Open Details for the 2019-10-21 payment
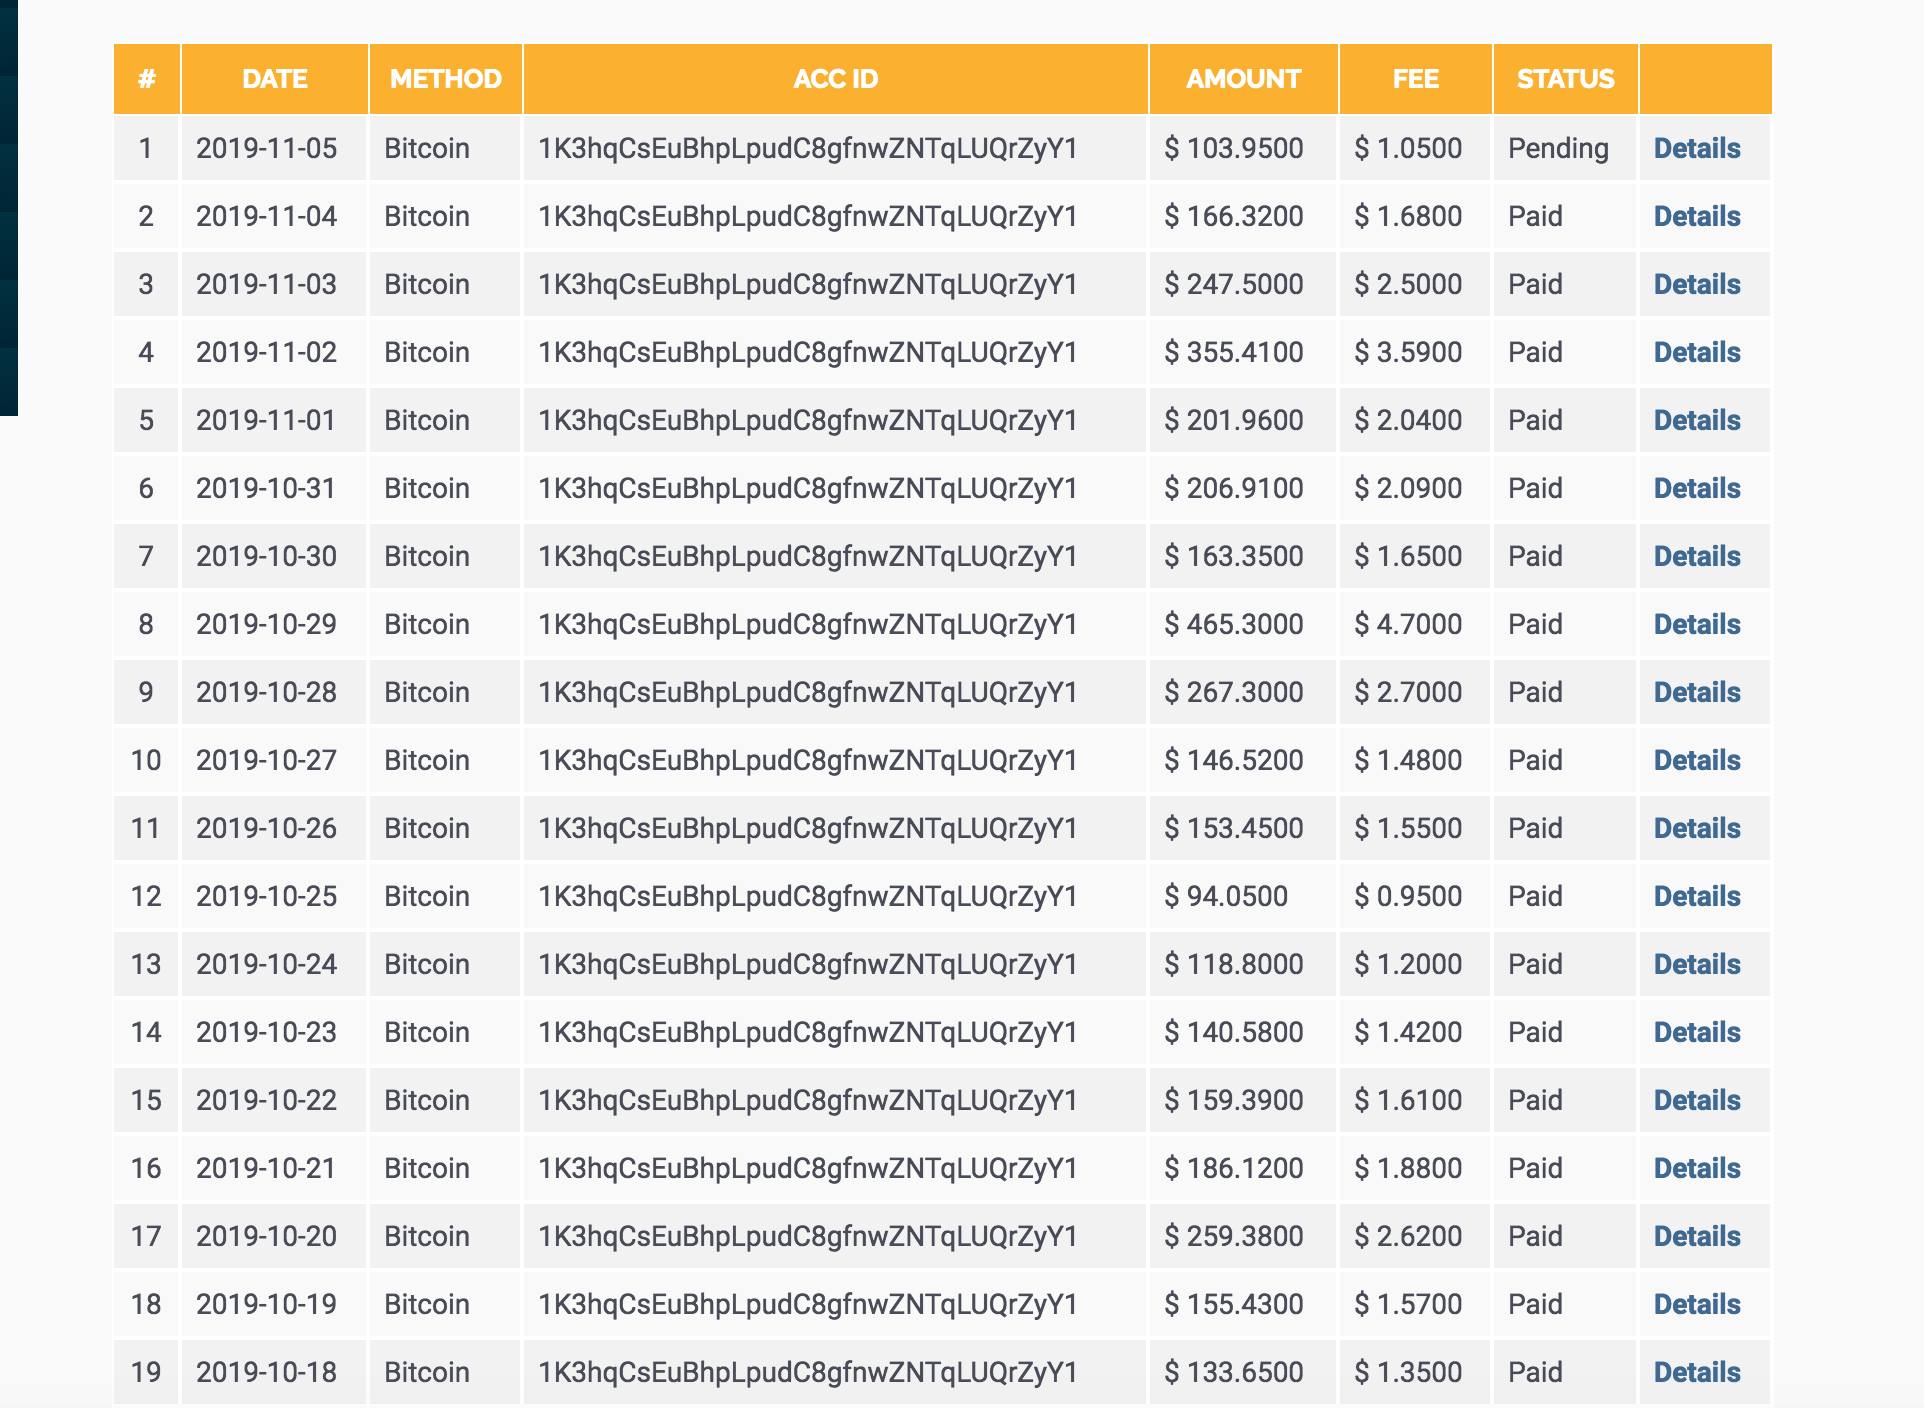The image size is (1924, 1408). (1696, 1169)
